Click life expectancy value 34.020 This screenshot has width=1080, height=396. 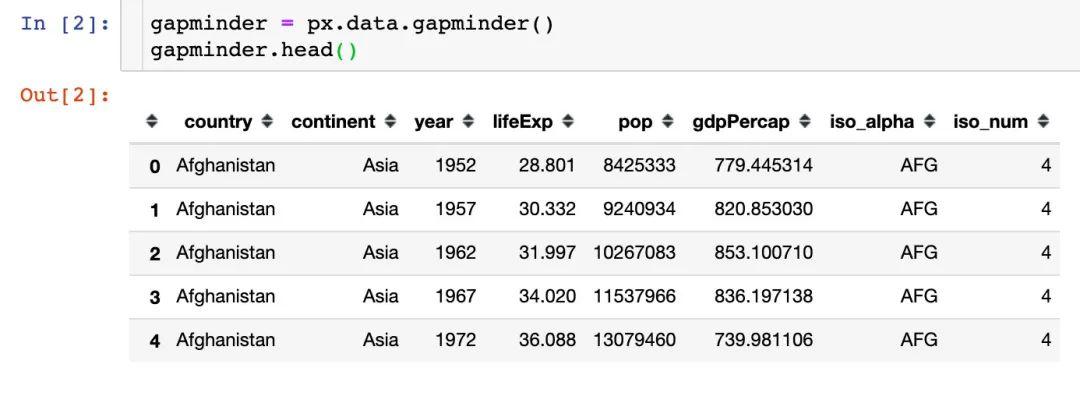[x=547, y=296]
